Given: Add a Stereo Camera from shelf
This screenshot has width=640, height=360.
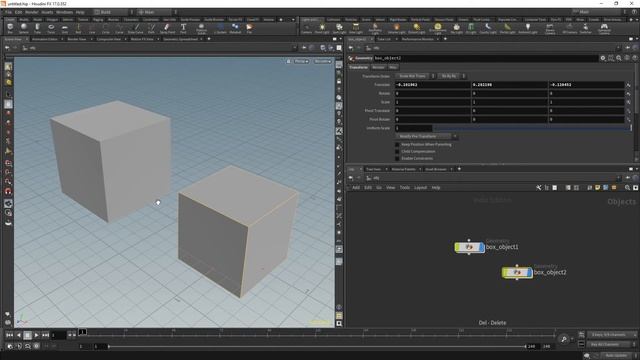Looking at the screenshot, I should point(550,28).
